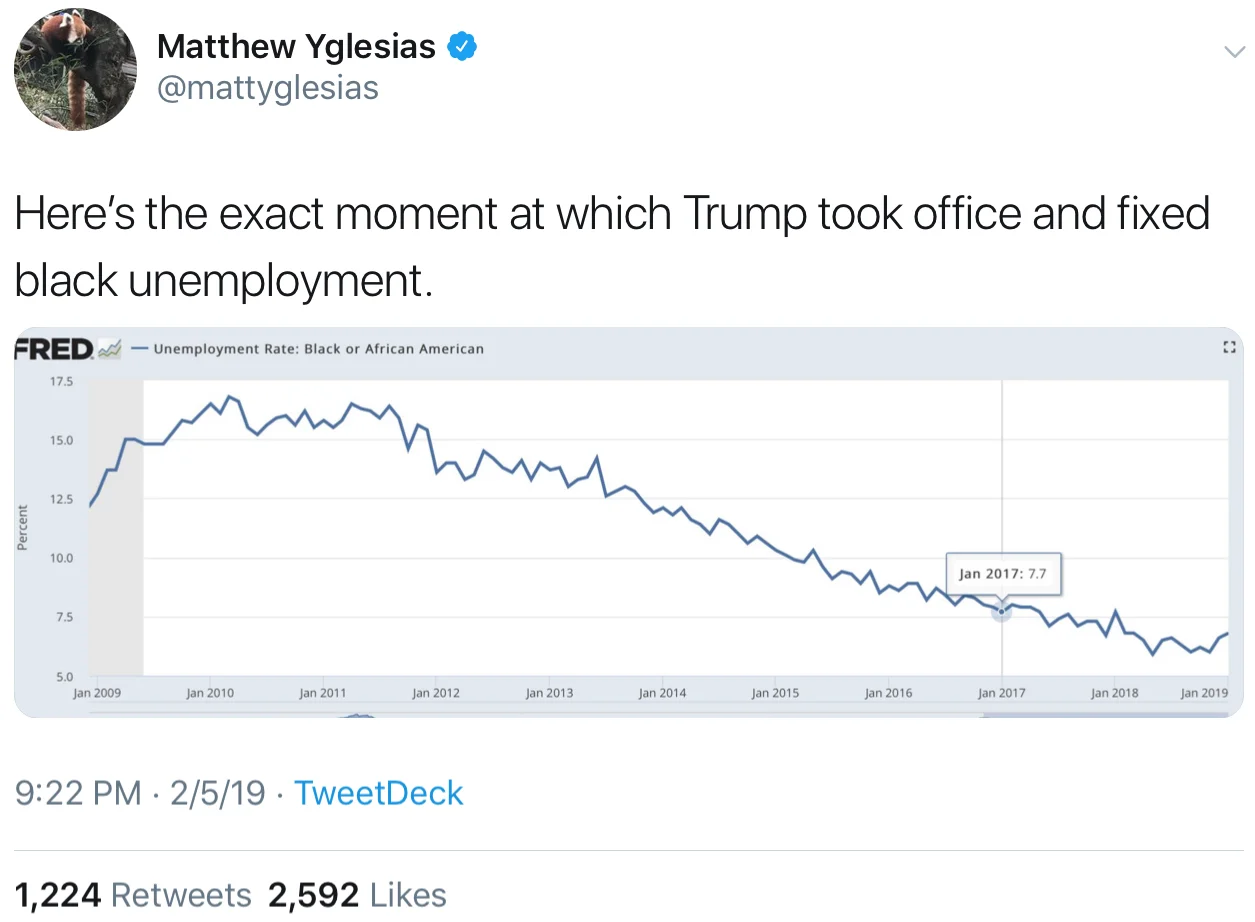Open the @mattyglesias handle
Image resolution: width=1255 pixels, height=922 pixels.
click(x=268, y=88)
